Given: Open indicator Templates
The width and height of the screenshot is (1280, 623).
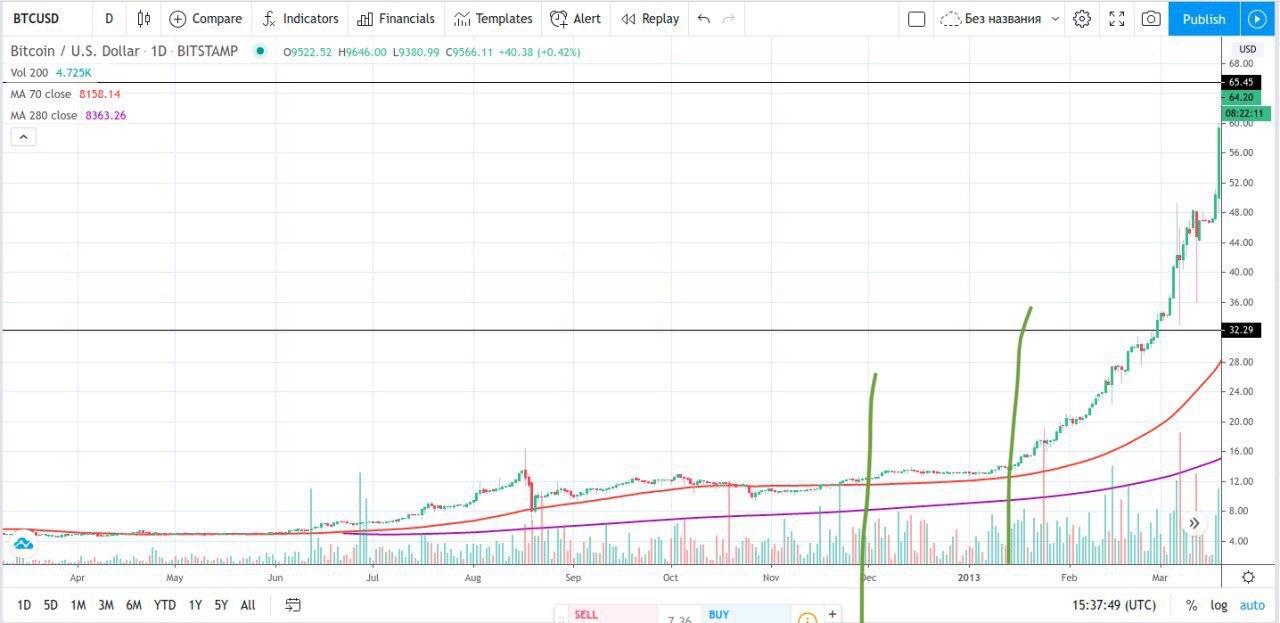Looking at the screenshot, I should pos(493,18).
